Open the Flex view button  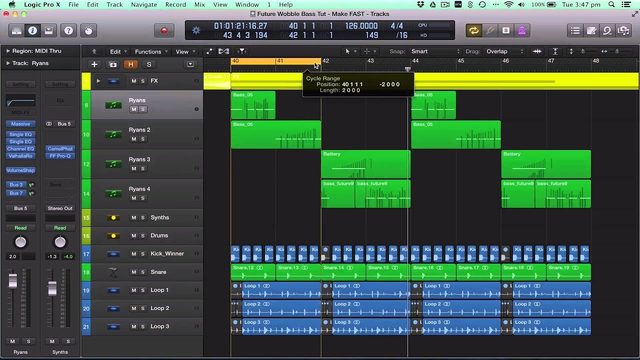click(x=224, y=51)
